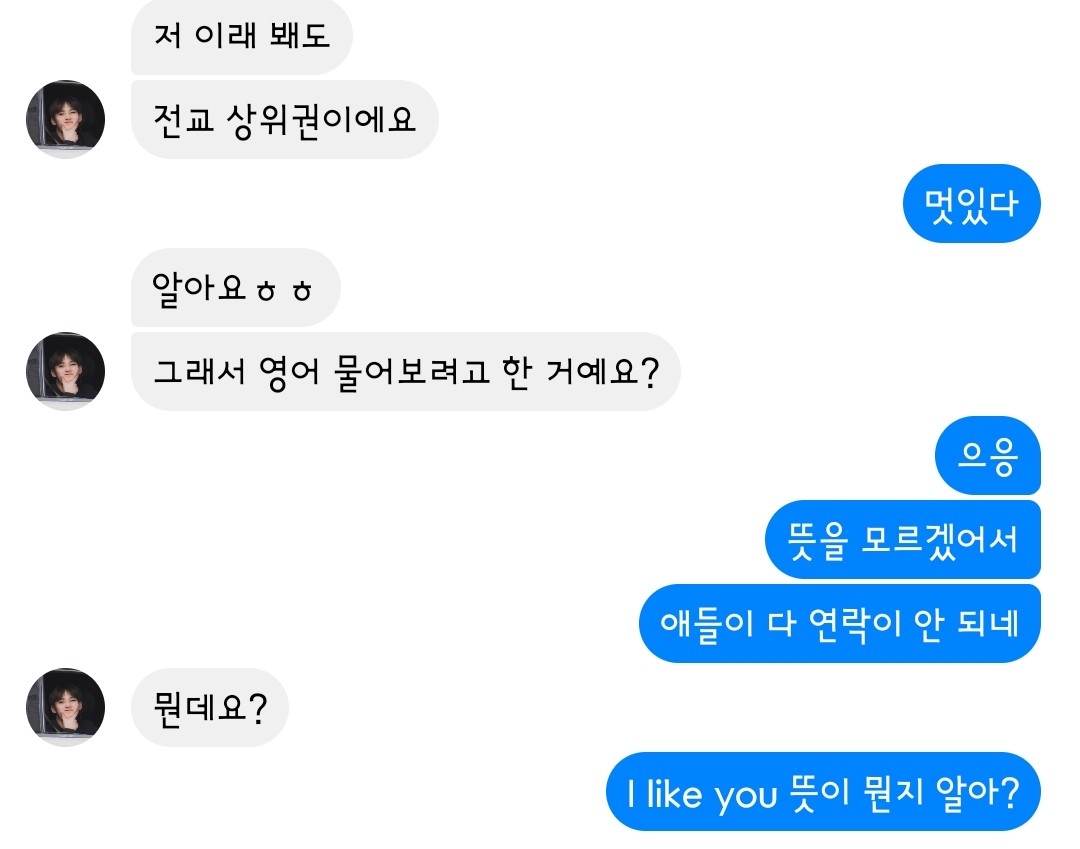This screenshot has height=849, width=1080.
Task: Select the "알아요ㅎㅎ" message bubble
Action: pos(235,288)
